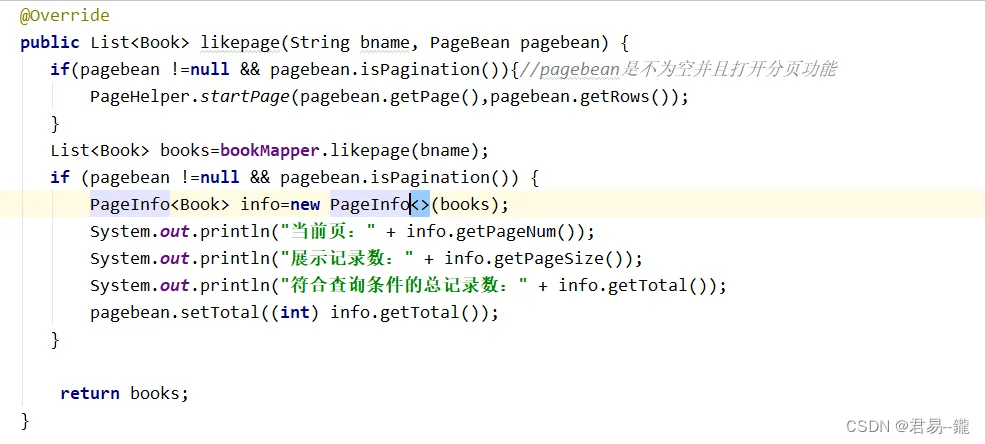The image size is (985, 444).
Task: Click the Chinese comment after first if
Action: click(x=678, y=70)
